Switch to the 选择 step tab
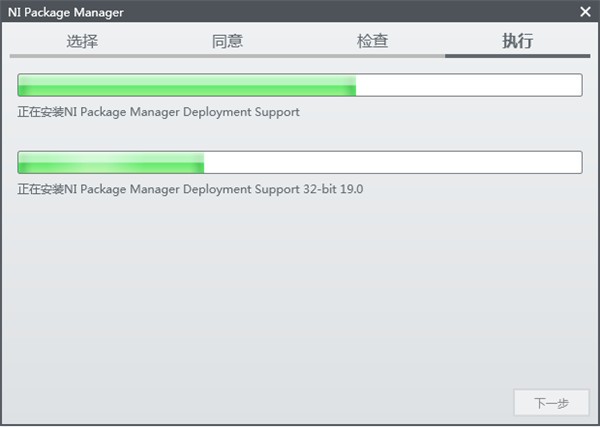600x427 pixels. [x=83, y=42]
